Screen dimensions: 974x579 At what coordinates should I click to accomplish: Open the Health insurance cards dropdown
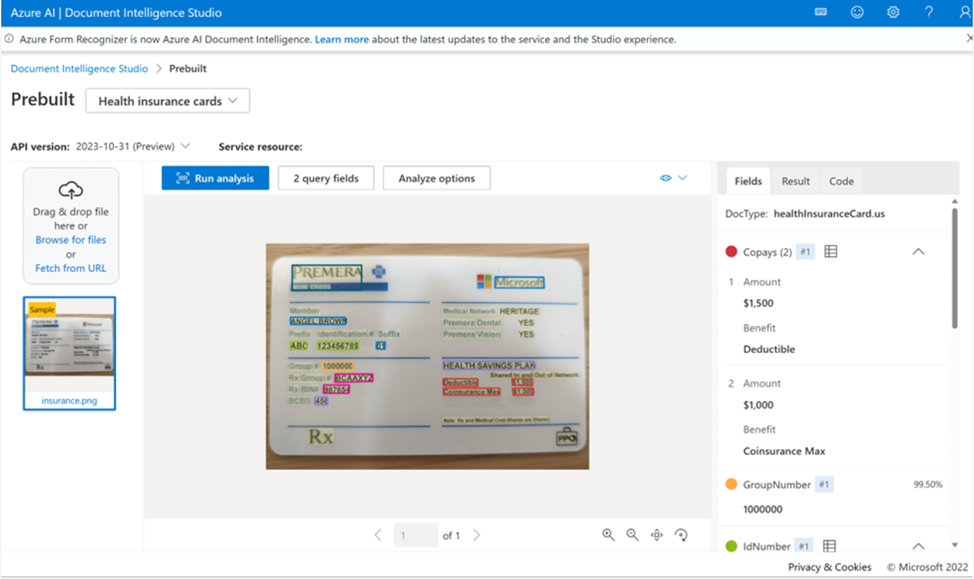pyautogui.click(x=168, y=101)
